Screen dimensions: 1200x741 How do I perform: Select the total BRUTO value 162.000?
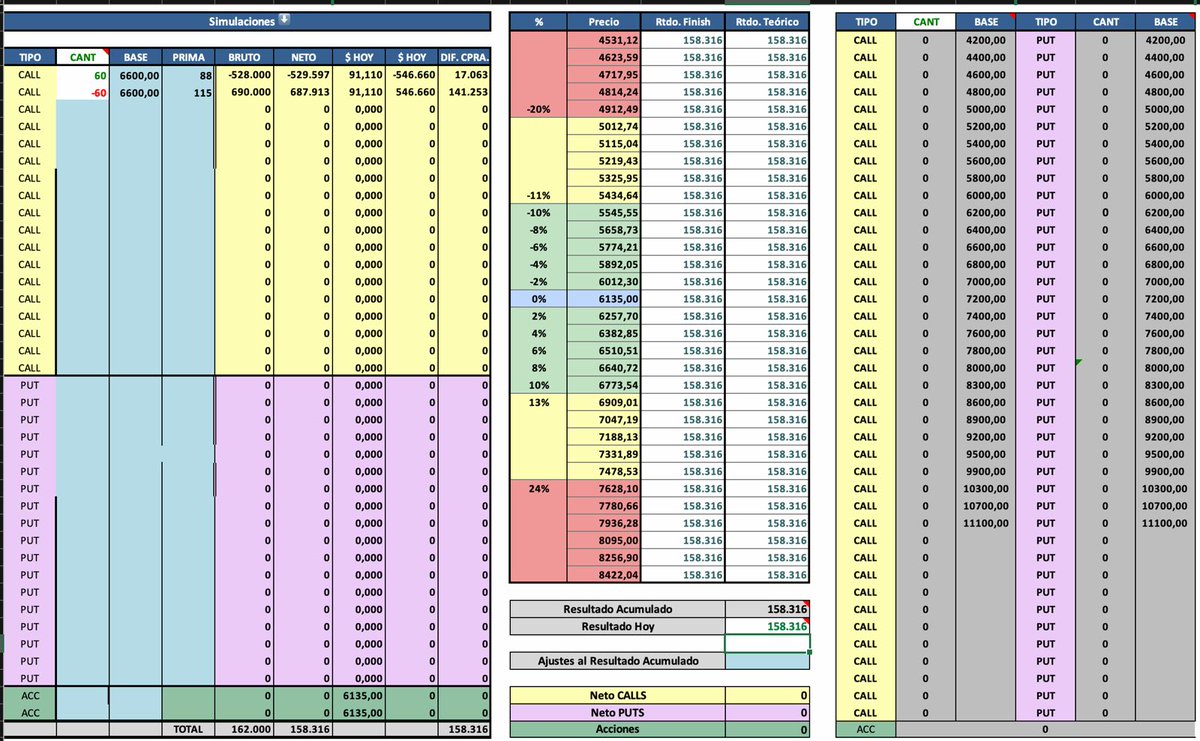click(244, 730)
